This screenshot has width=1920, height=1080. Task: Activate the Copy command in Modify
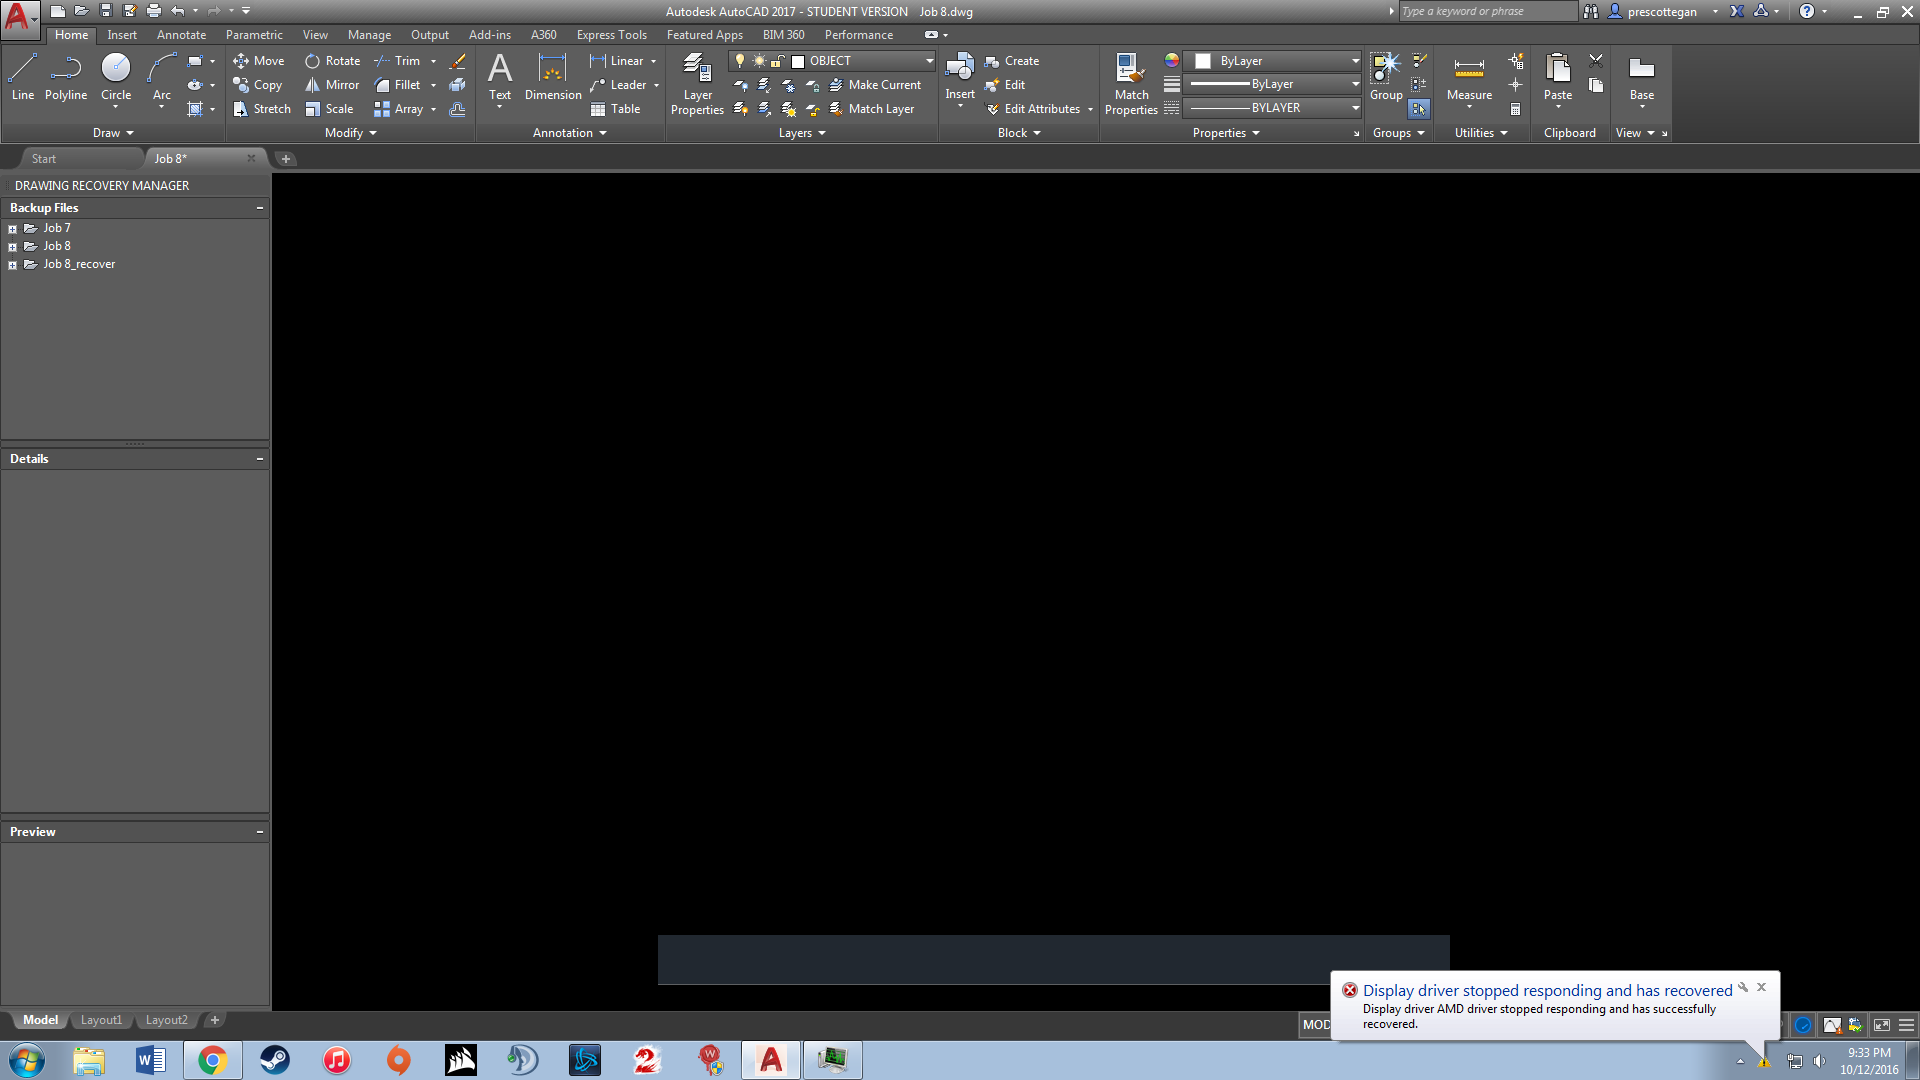pyautogui.click(x=258, y=85)
